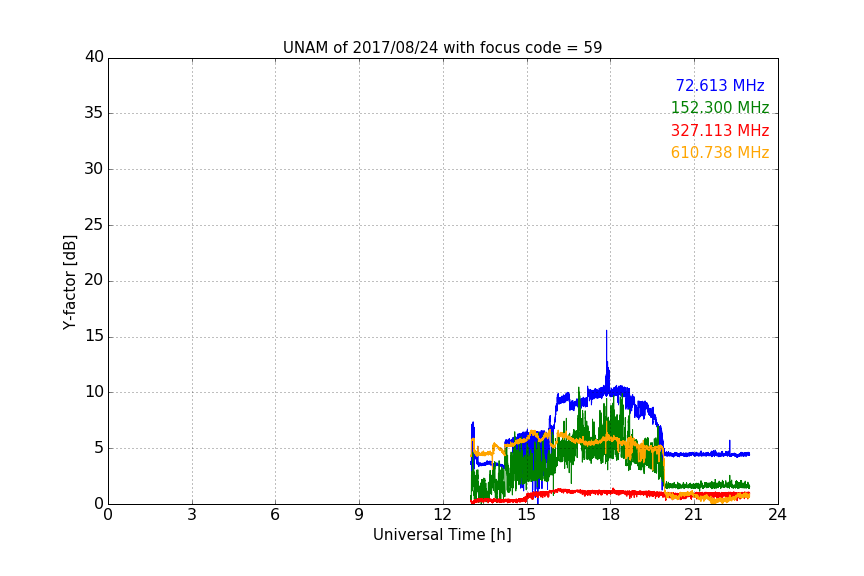Click the y-axis tick label 35
The height and width of the screenshot is (576, 864).
pyautogui.click(x=94, y=113)
